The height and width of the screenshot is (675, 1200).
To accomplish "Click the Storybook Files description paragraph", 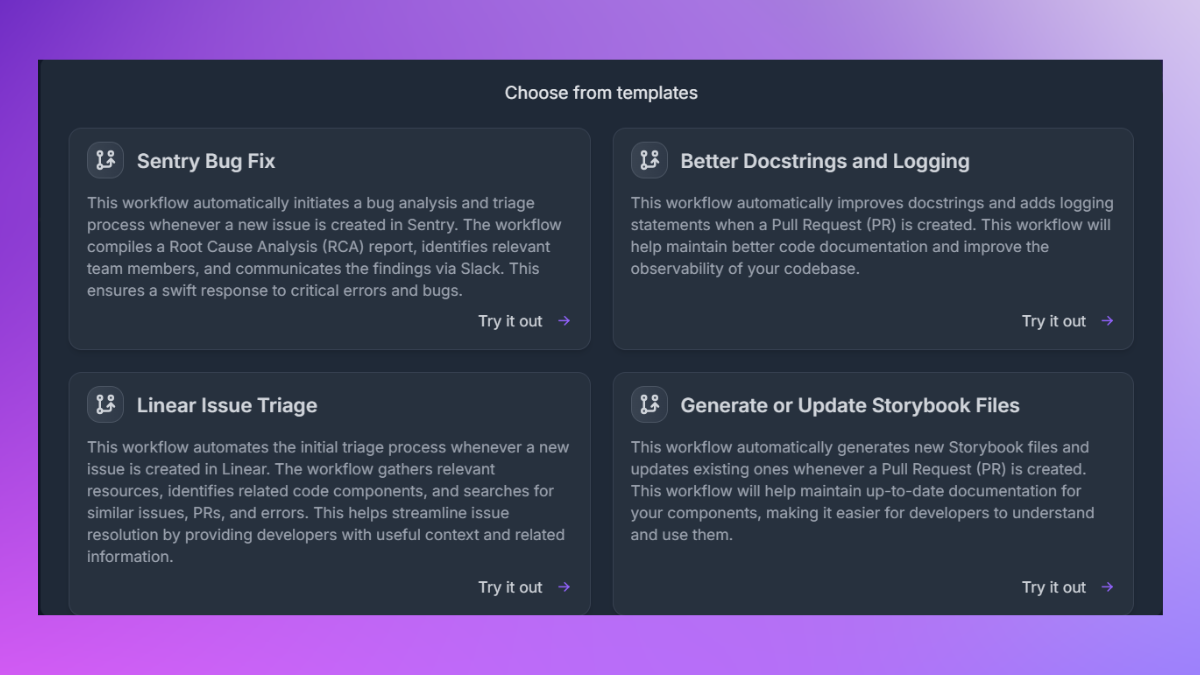I will coord(863,491).
